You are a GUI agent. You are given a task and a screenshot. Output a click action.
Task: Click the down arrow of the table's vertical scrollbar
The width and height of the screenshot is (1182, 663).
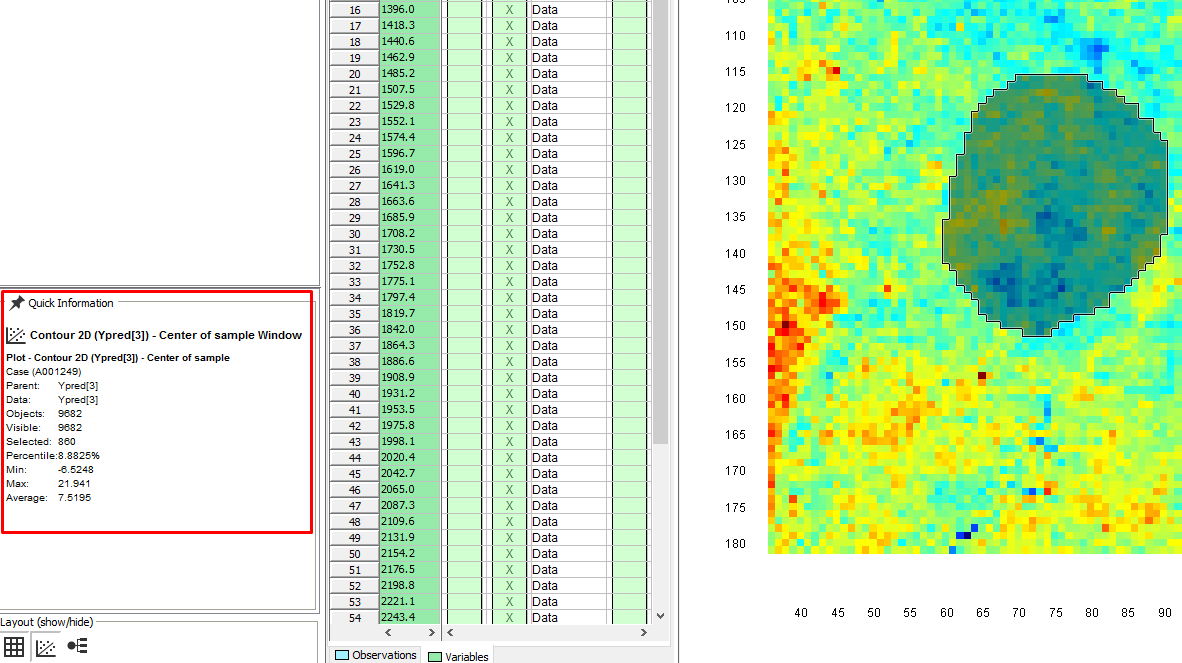pyautogui.click(x=659, y=616)
